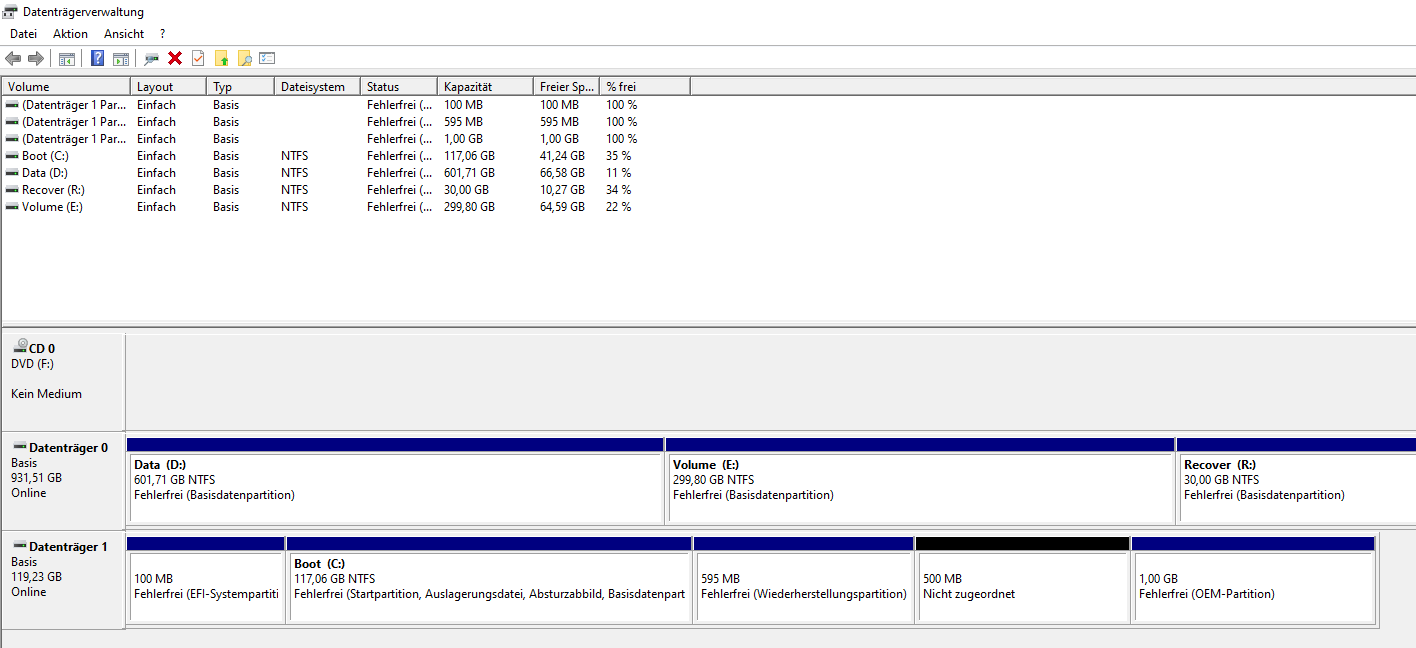Click the 931,51 GB disk size text
Image resolution: width=1416 pixels, height=648 pixels.
[x=36, y=478]
